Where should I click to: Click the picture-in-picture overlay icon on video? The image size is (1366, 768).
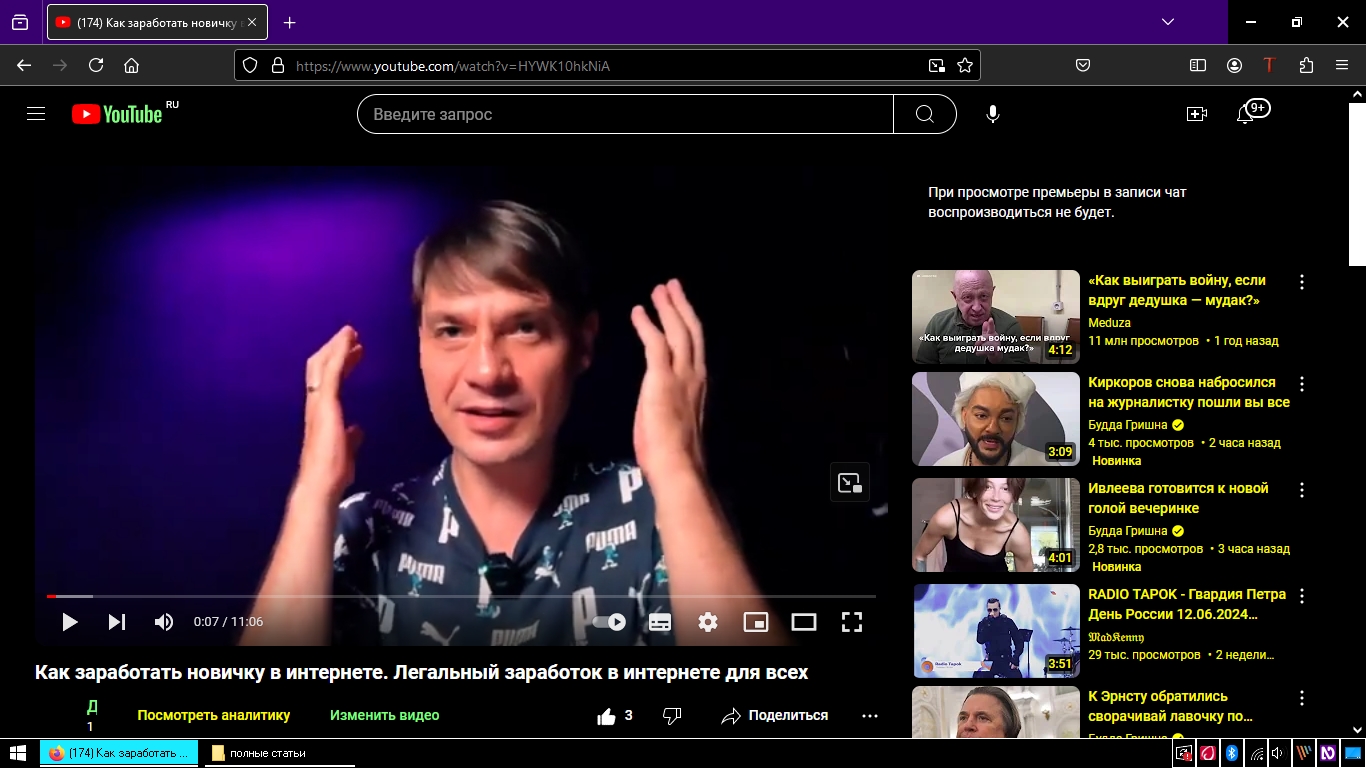(x=850, y=483)
